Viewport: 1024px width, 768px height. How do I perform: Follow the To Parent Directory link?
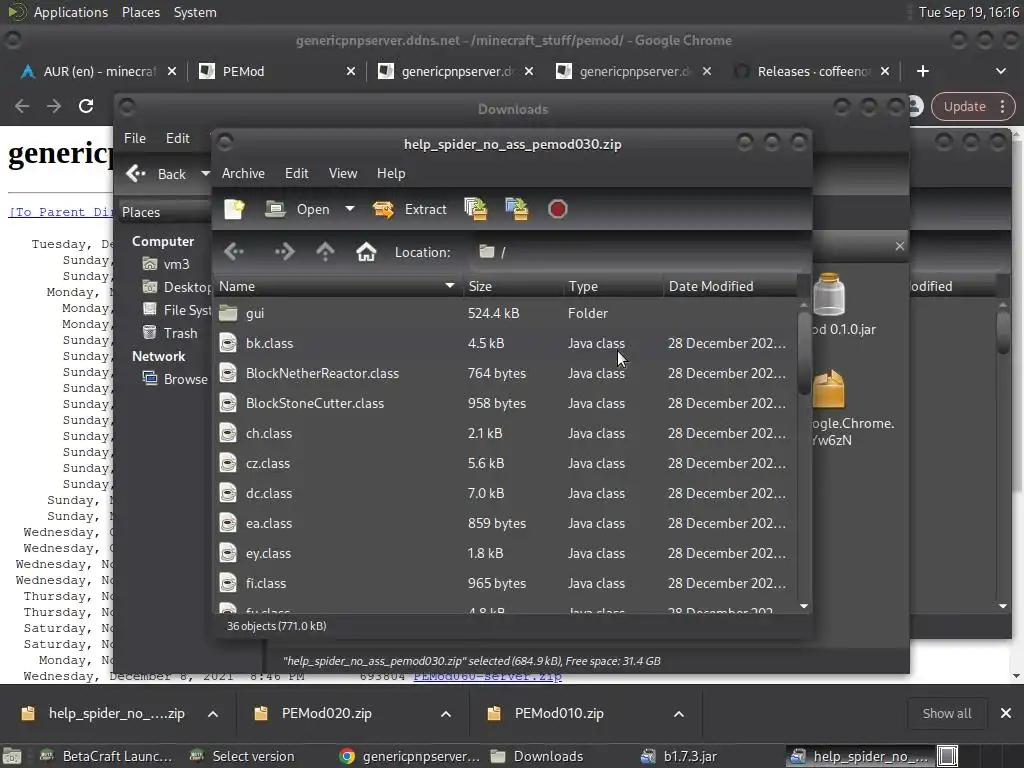tap(61, 212)
